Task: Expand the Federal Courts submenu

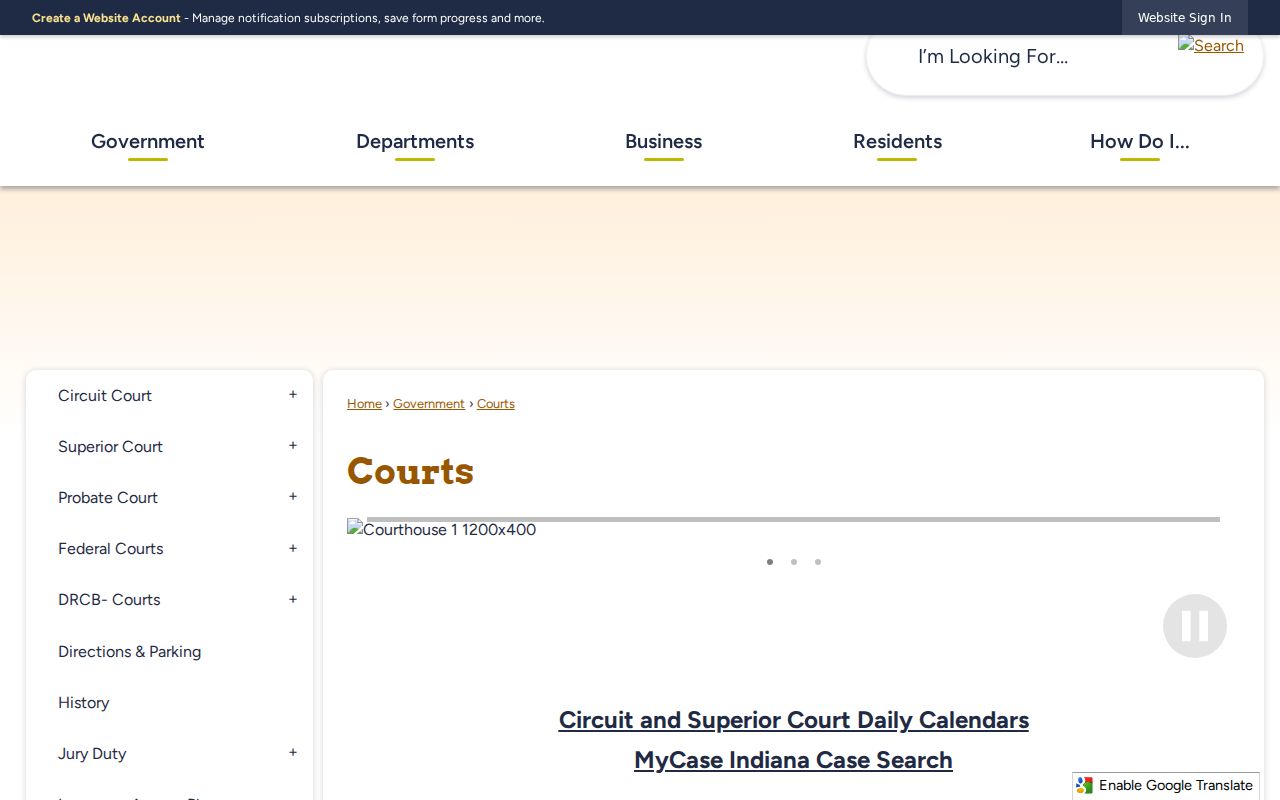Action: 293,549
